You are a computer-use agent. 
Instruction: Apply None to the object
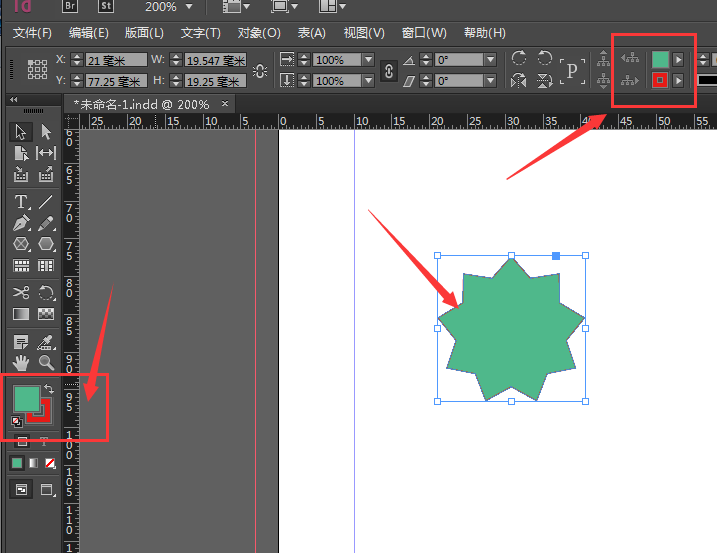tap(50, 463)
